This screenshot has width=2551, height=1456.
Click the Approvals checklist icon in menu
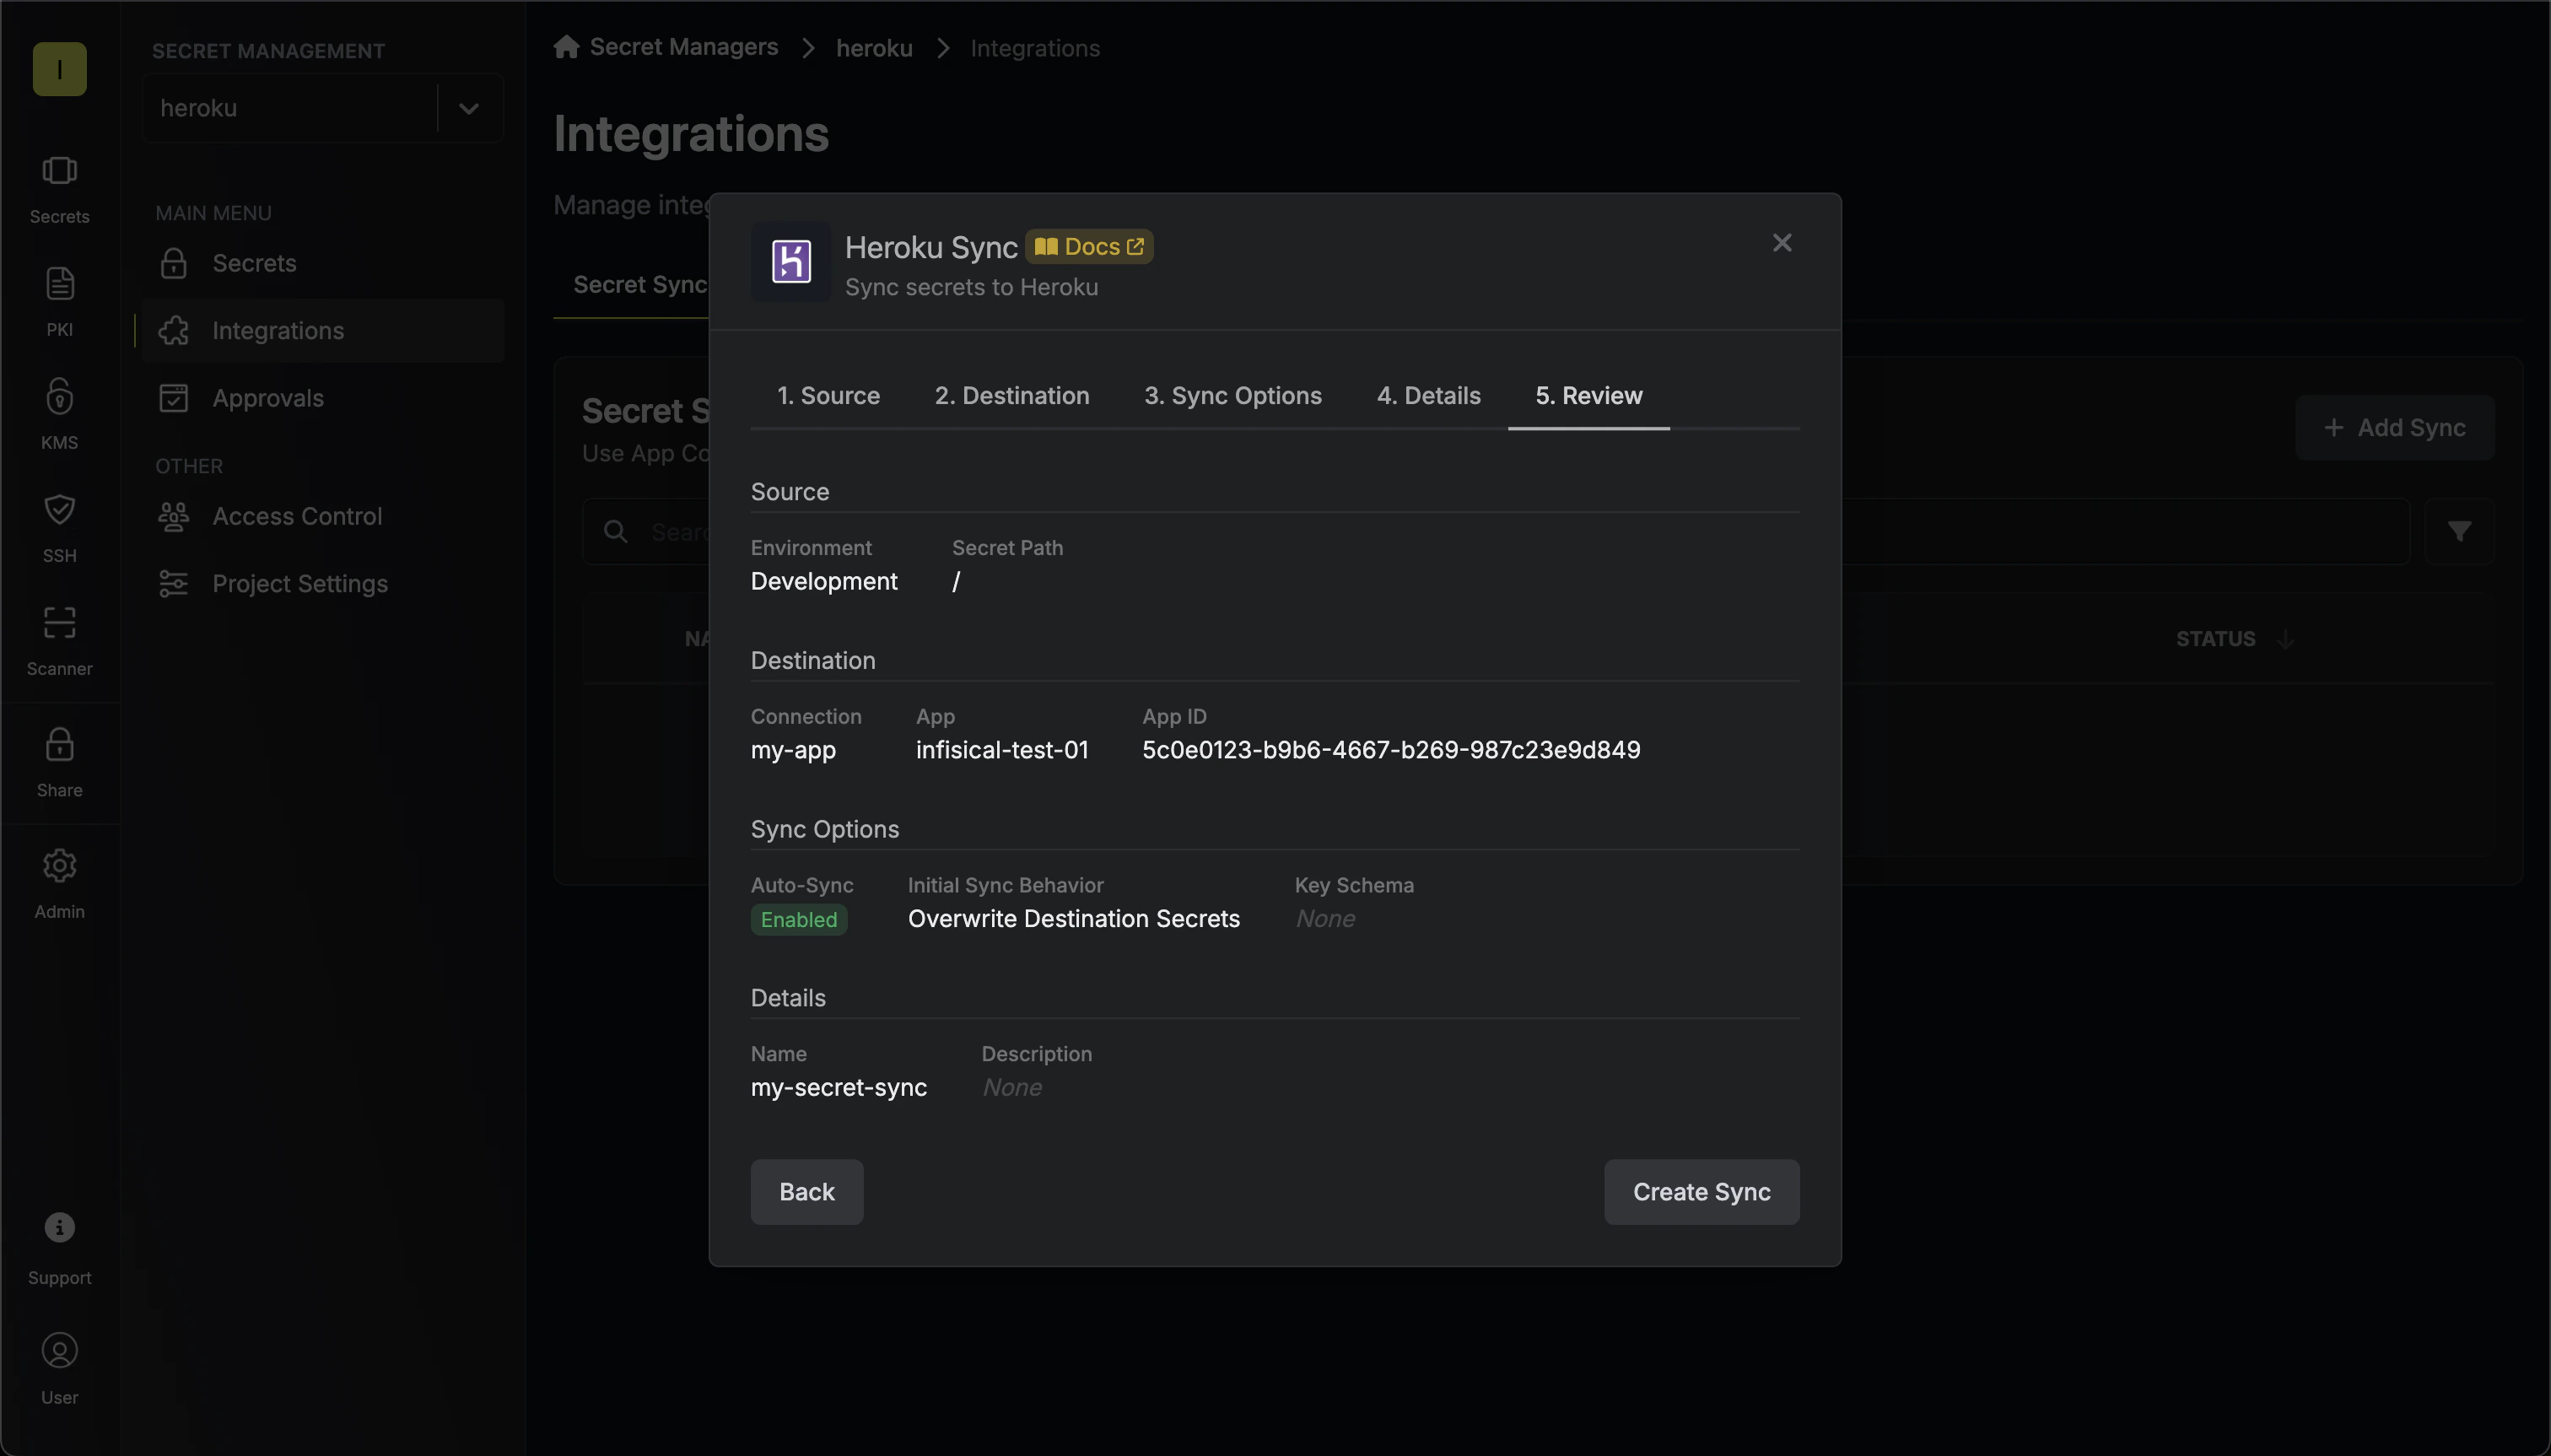[x=174, y=398]
